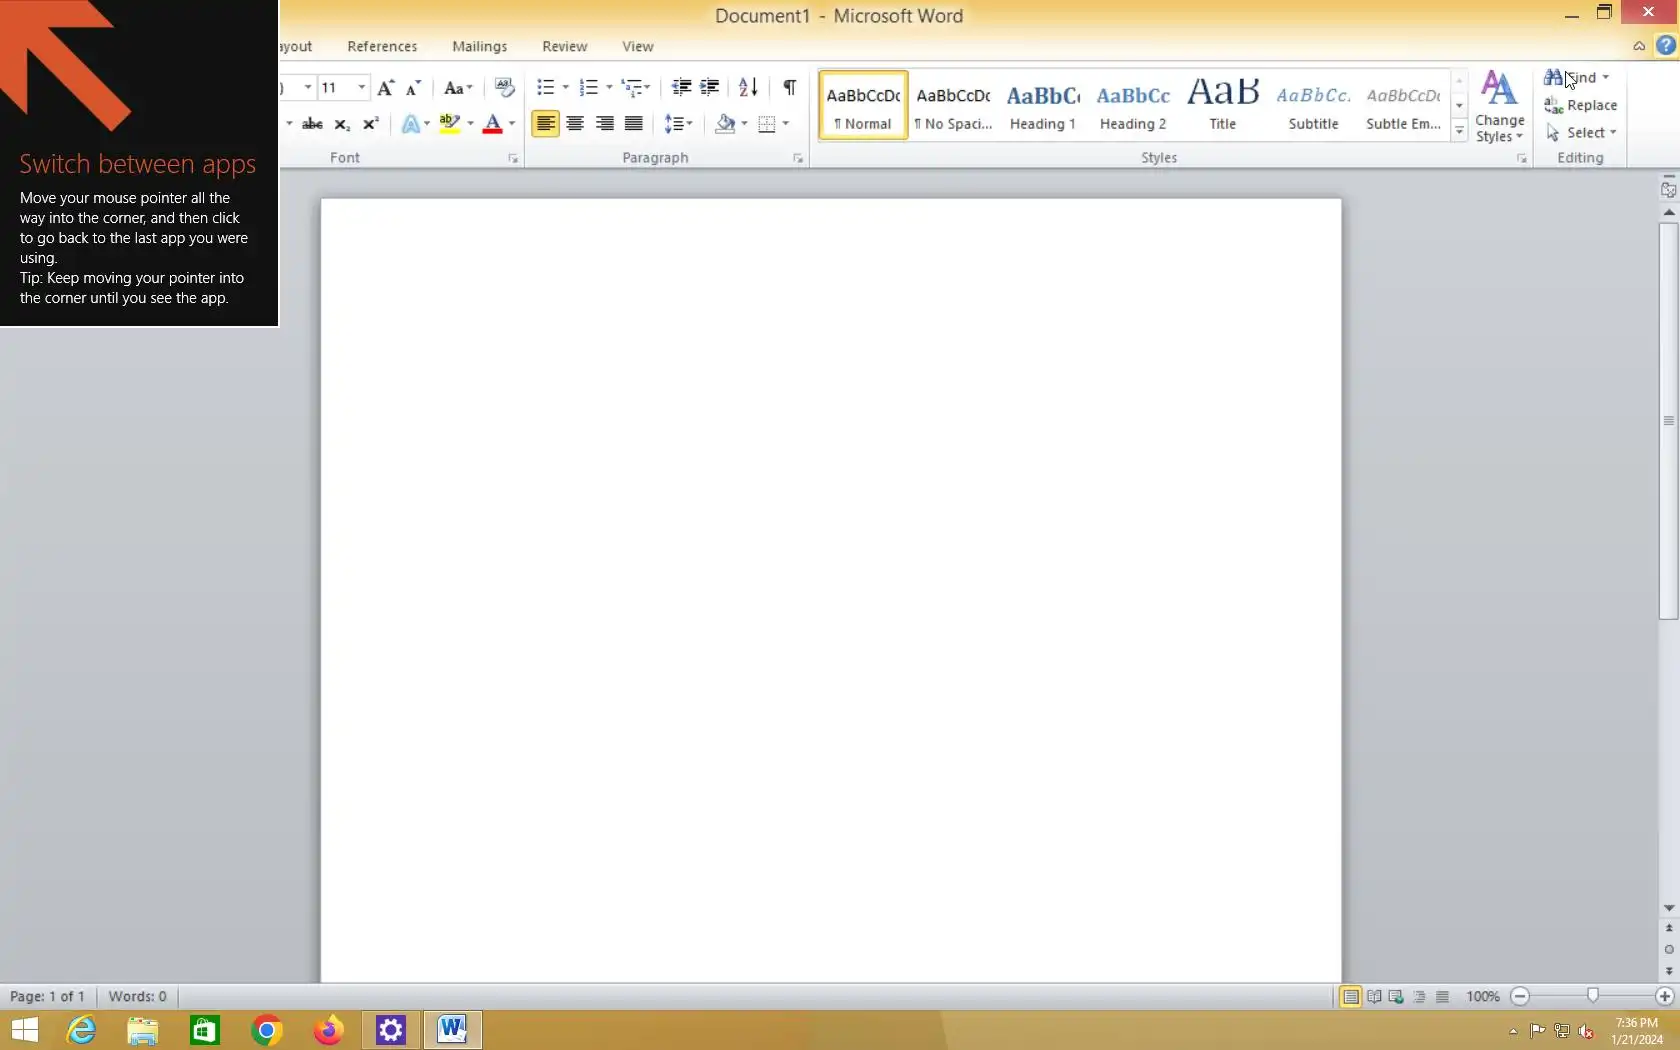Expand the borders dropdown arrow
Image resolution: width=1680 pixels, height=1050 pixels.
click(786, 124)
